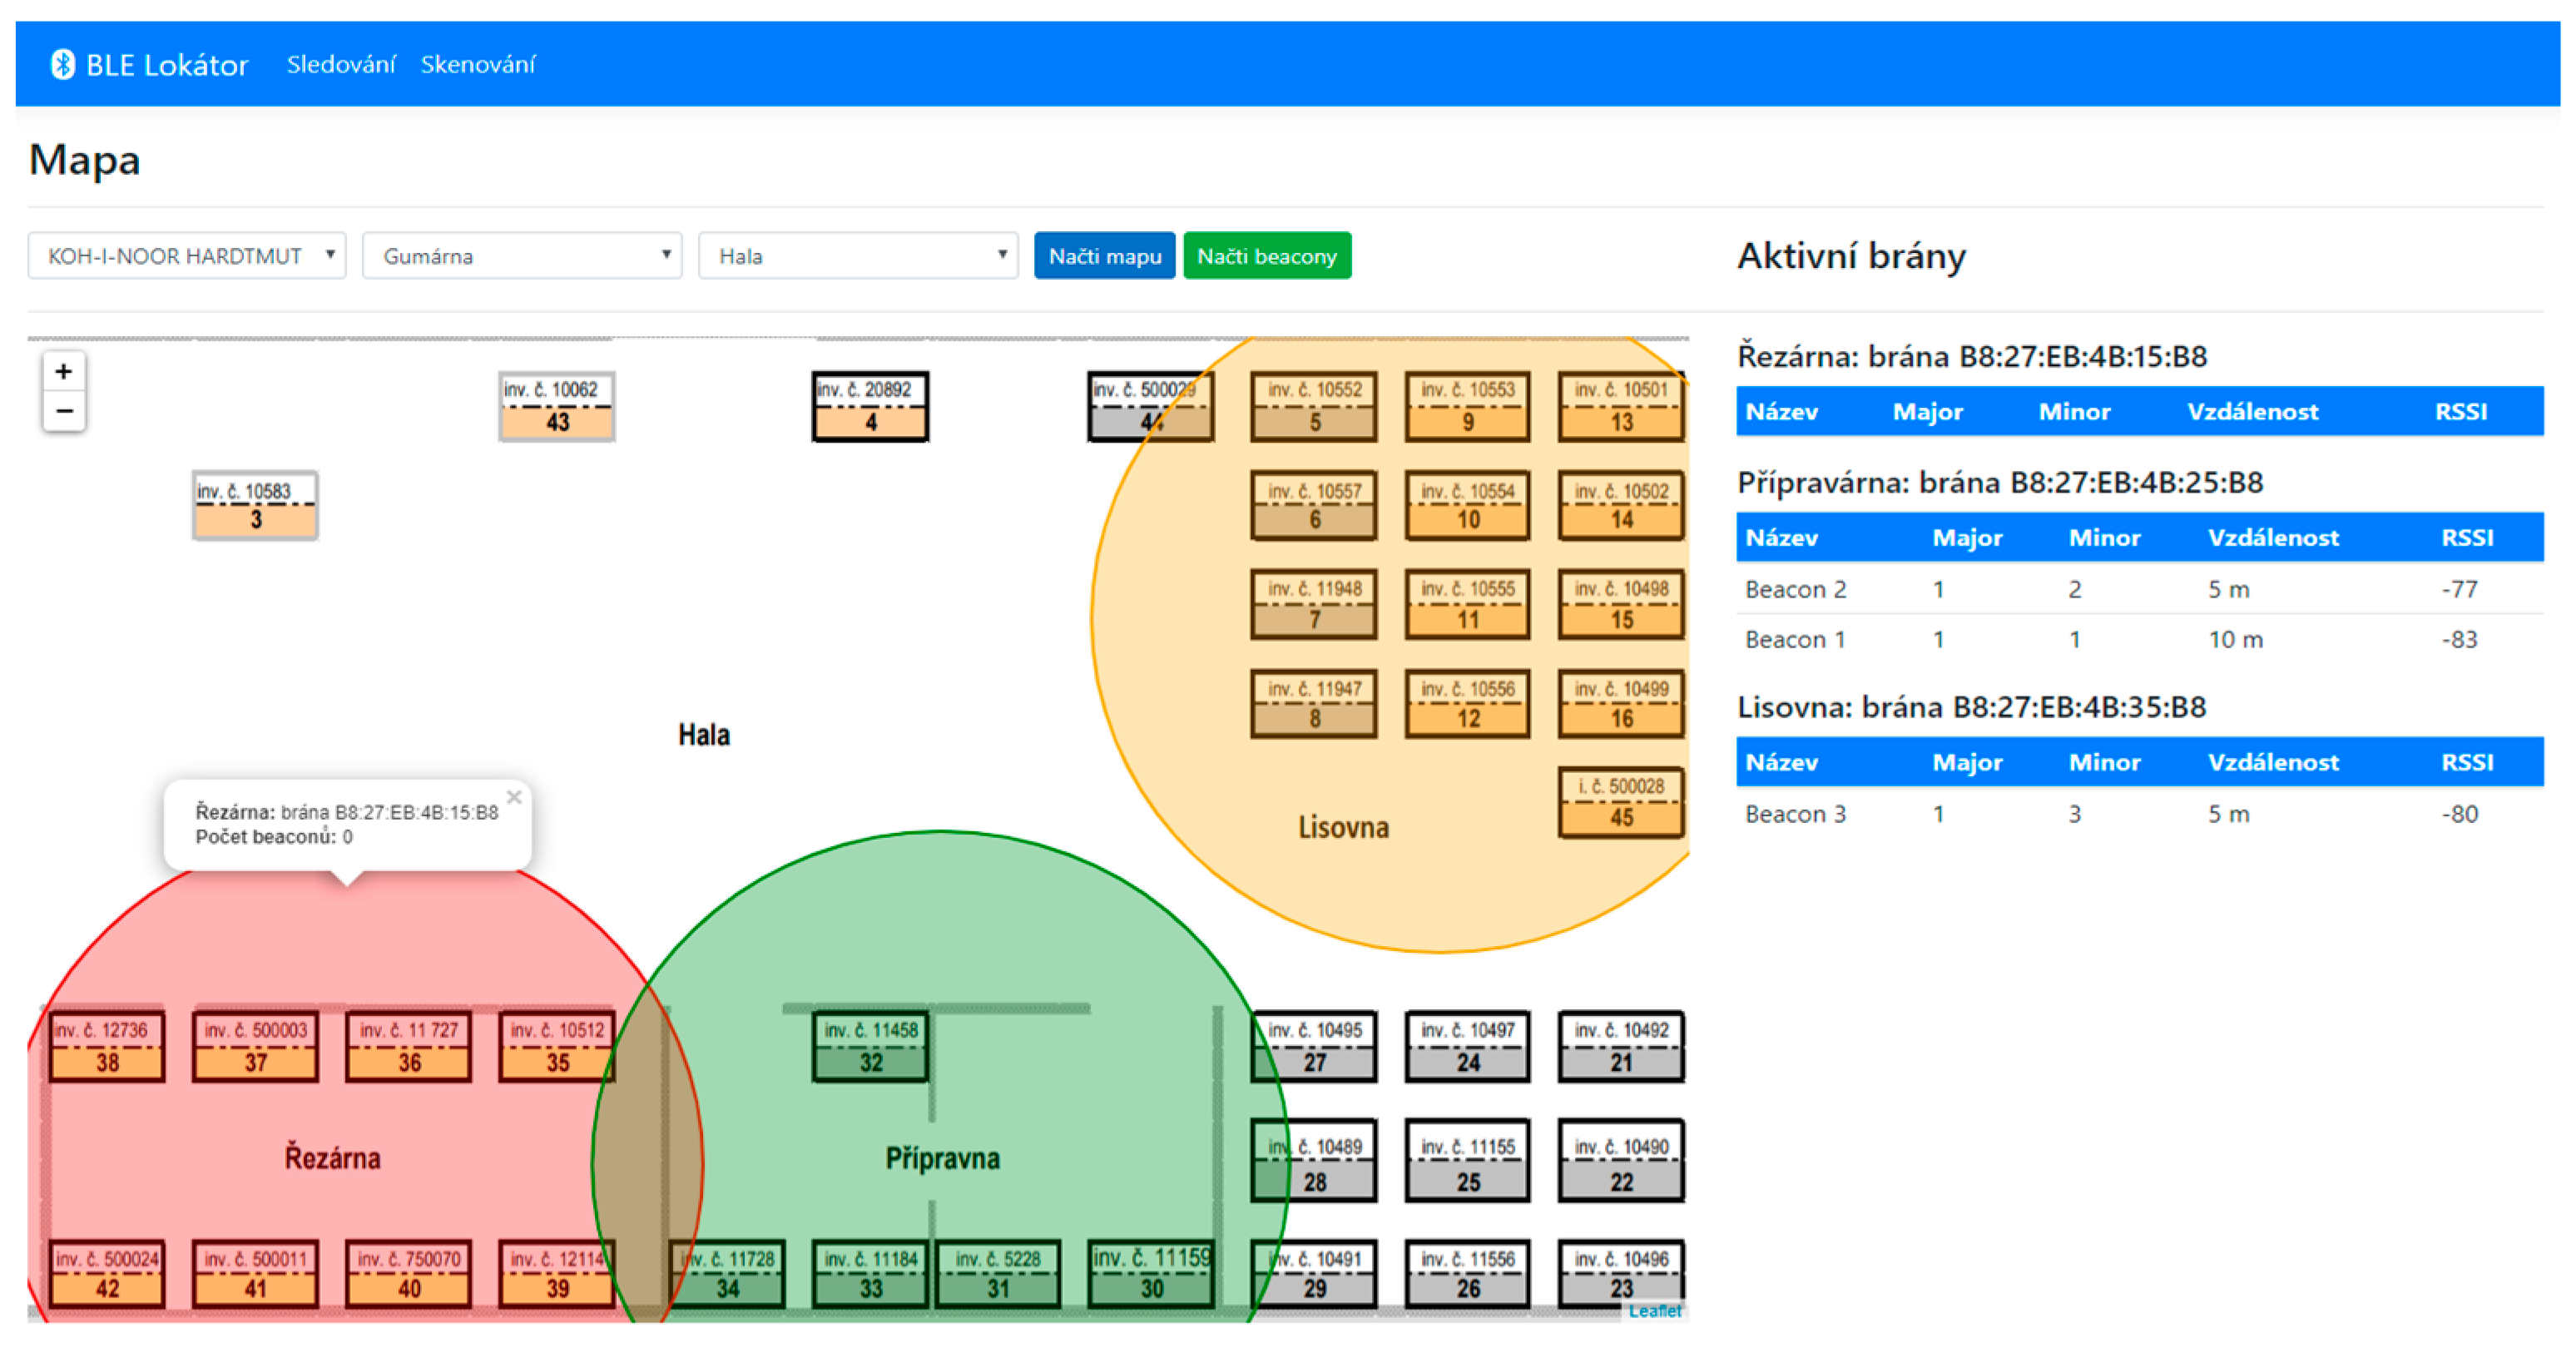The width and height of the screenshot is (2576, 1348).
Task: Click the orange Lisovna zone label
Action: point(1343,828)
